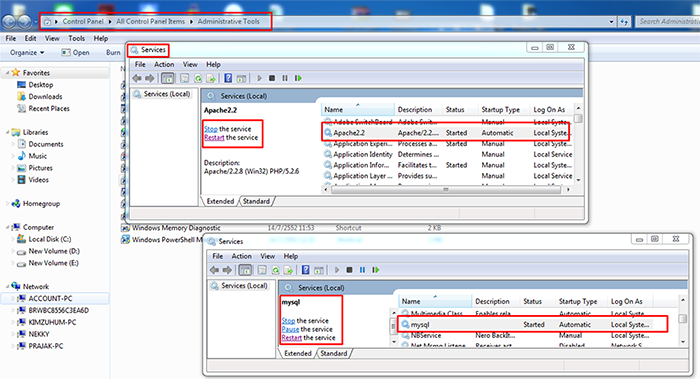Image resolution: width=700 pixels, height=379 pixels.
Task: Open Action menu in bottom Services window
Action: tap(242, 256)
